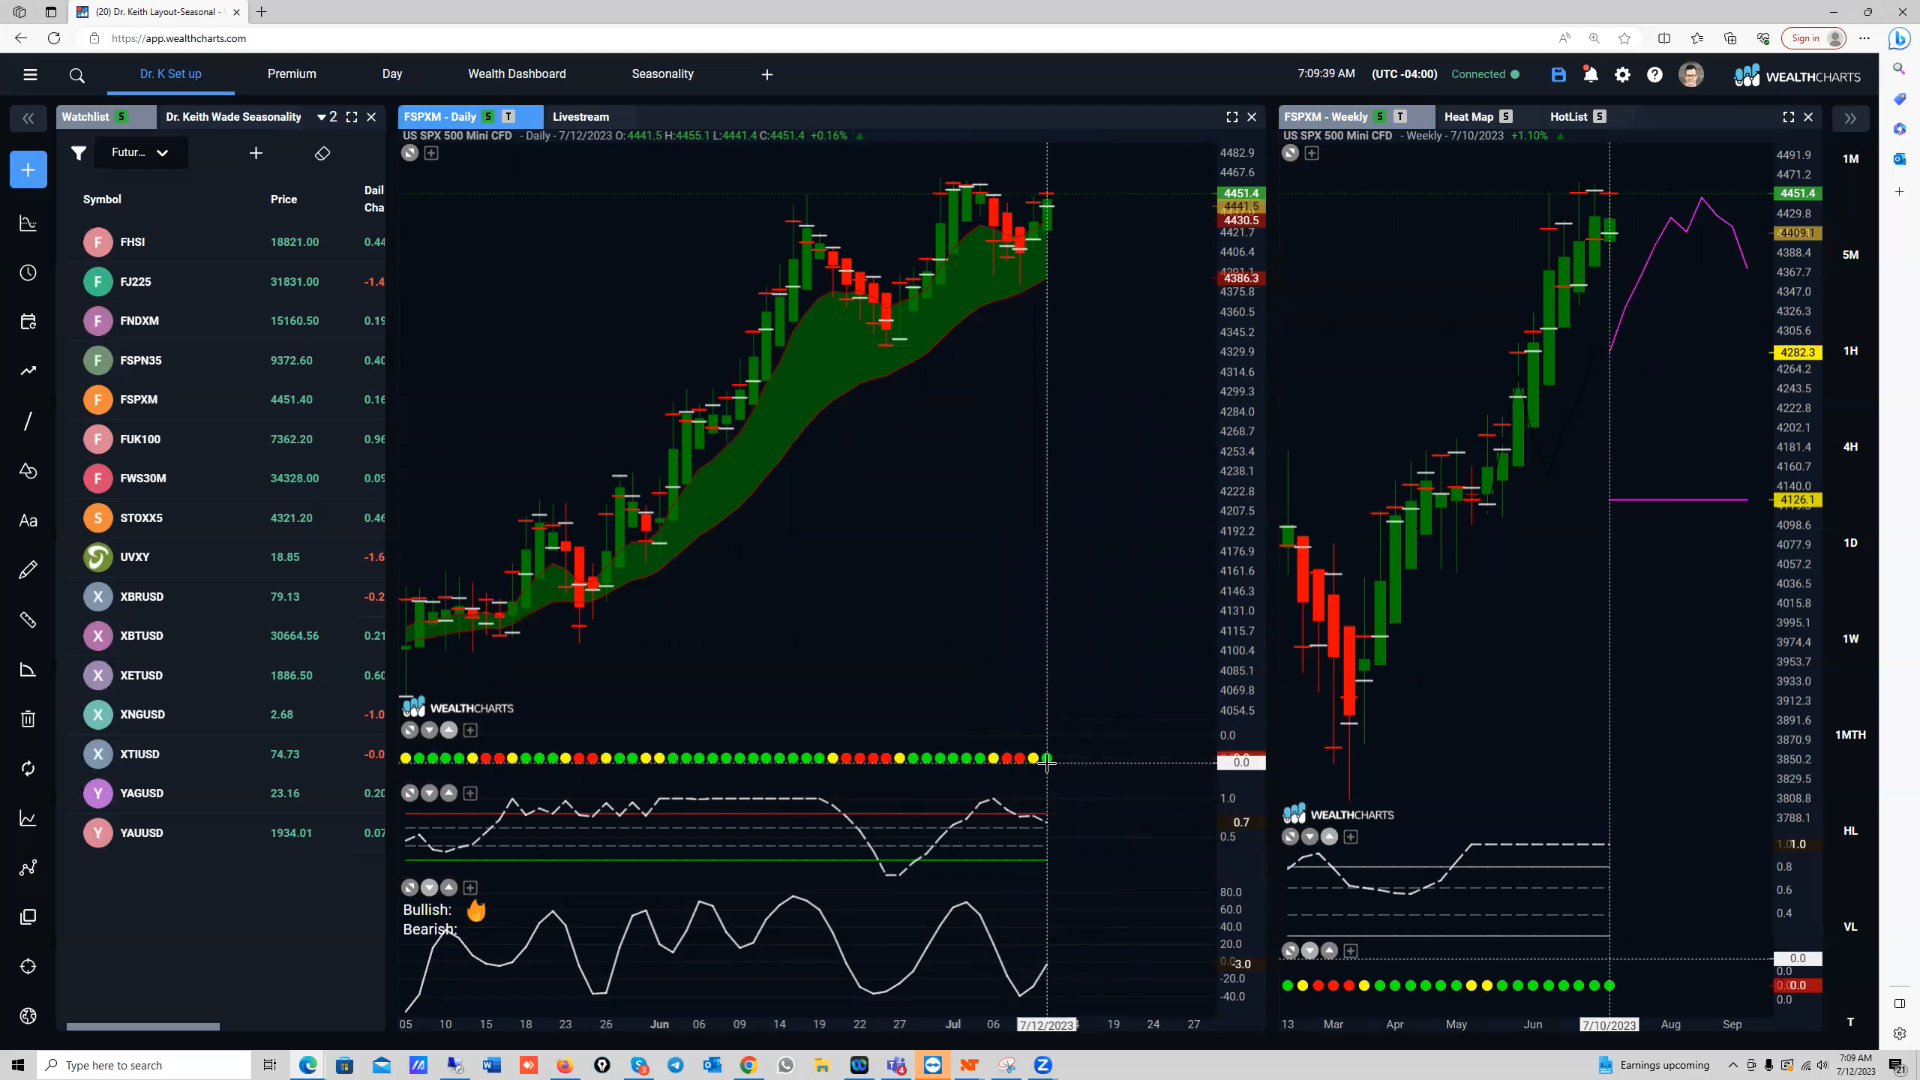Click the blue save layout icon
The height and width of the screenshot is (1080, 1920).
tap(1558, 75)
